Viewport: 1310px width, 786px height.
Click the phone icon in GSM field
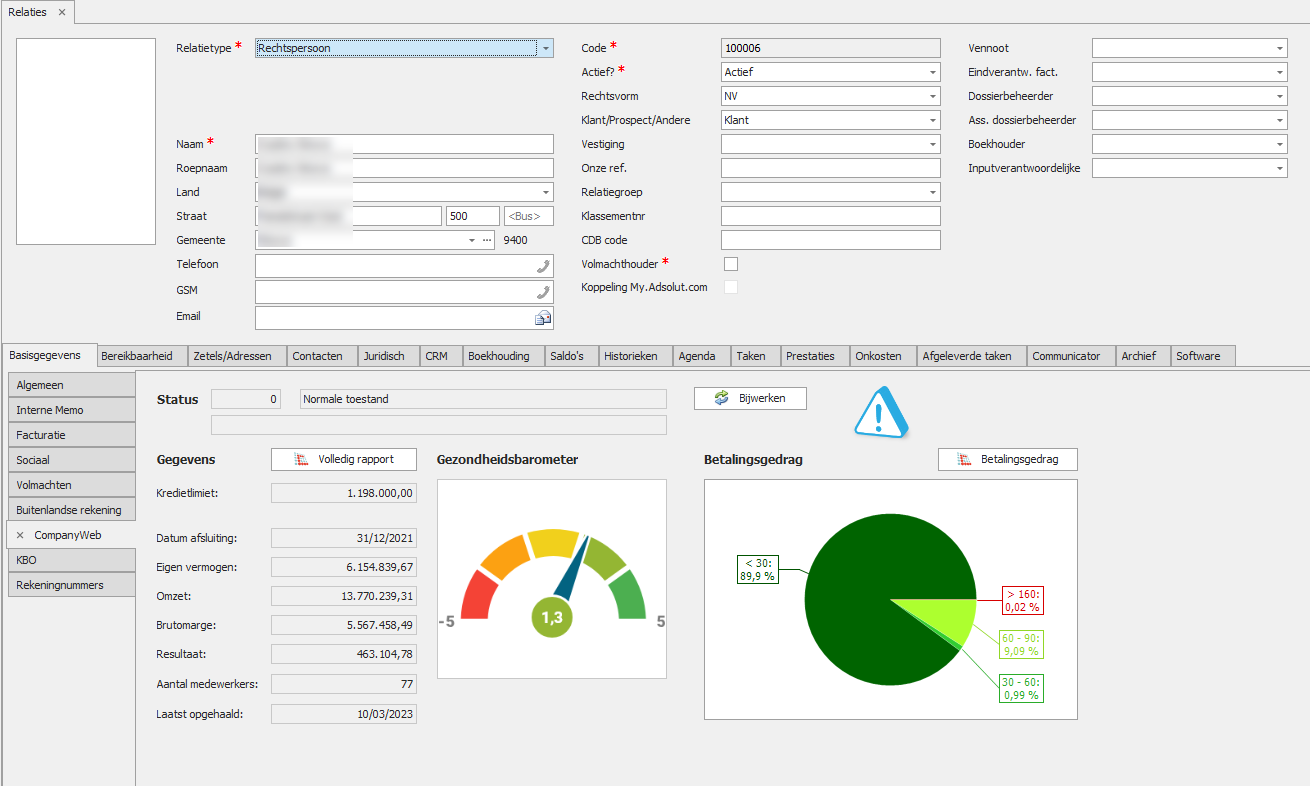pos(543,292)
